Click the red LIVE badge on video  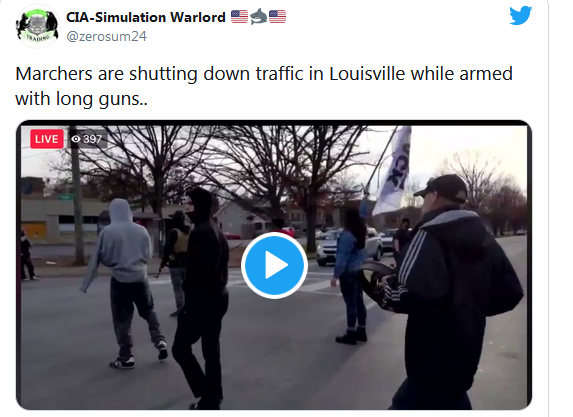click(47, 139)
